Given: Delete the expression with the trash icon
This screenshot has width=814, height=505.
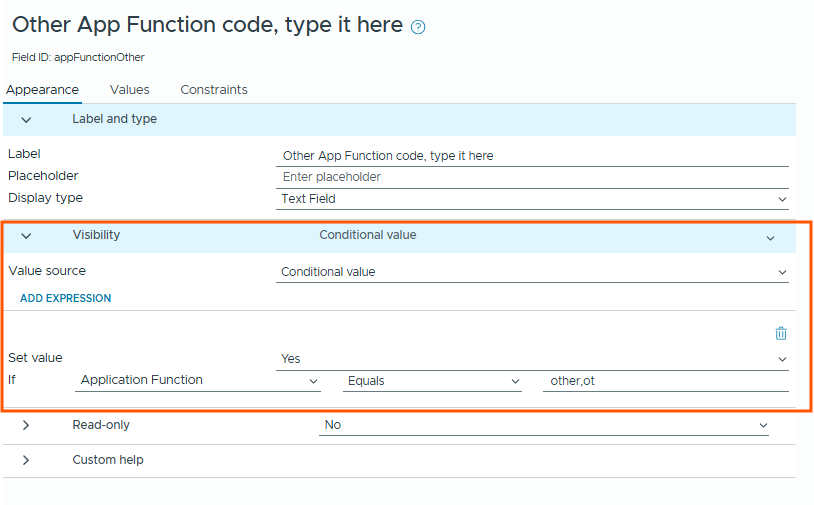Looking at the screenshot, I should click(781, 334).
